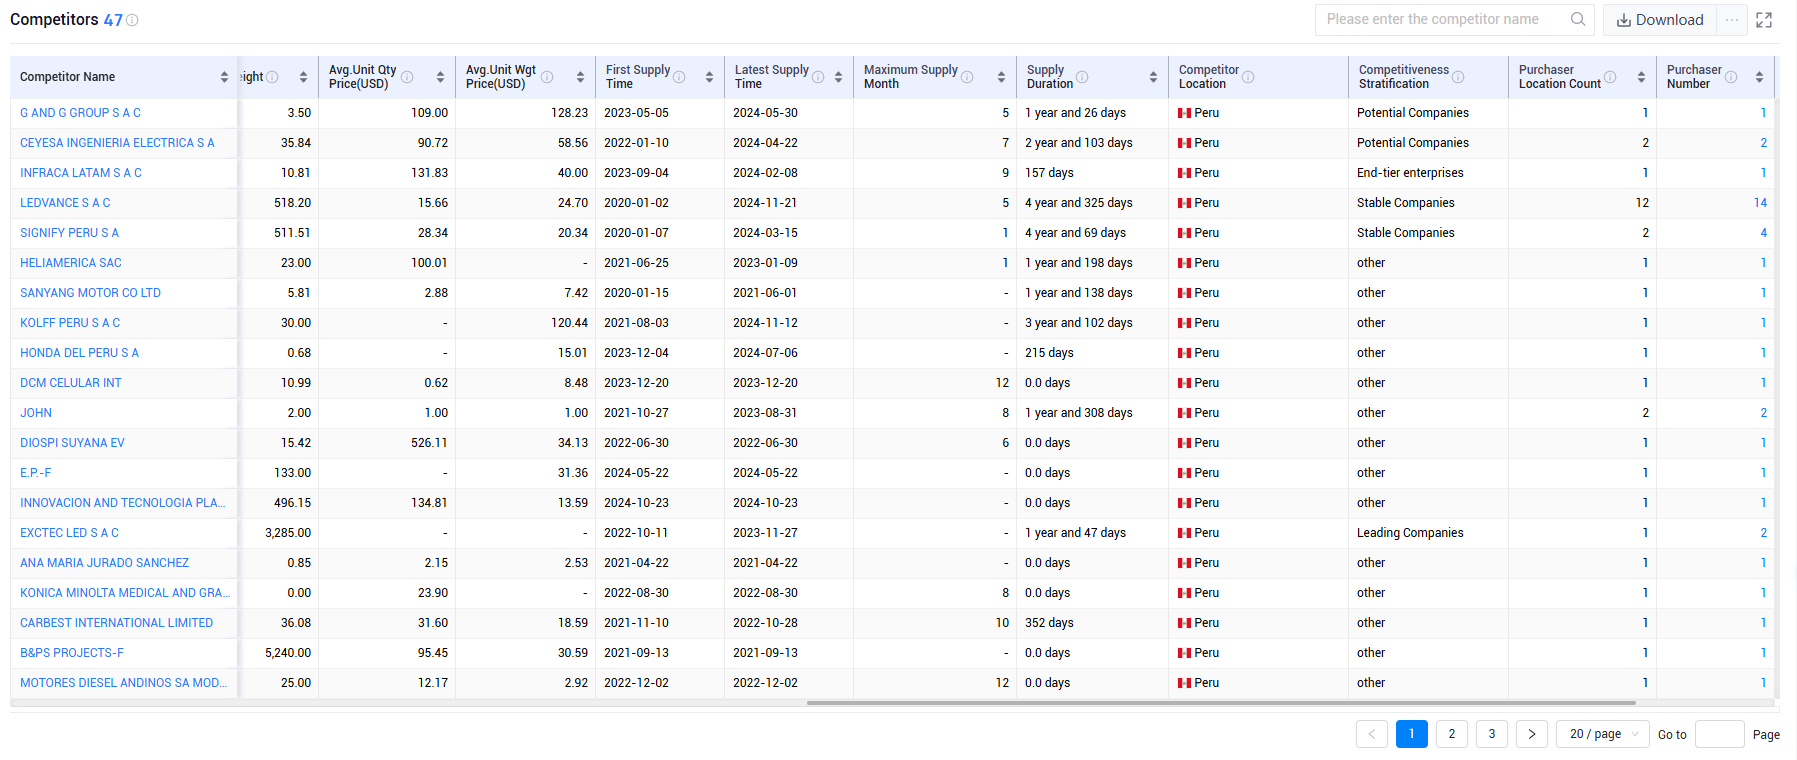Go to pagination page 2

point(1452,734)
